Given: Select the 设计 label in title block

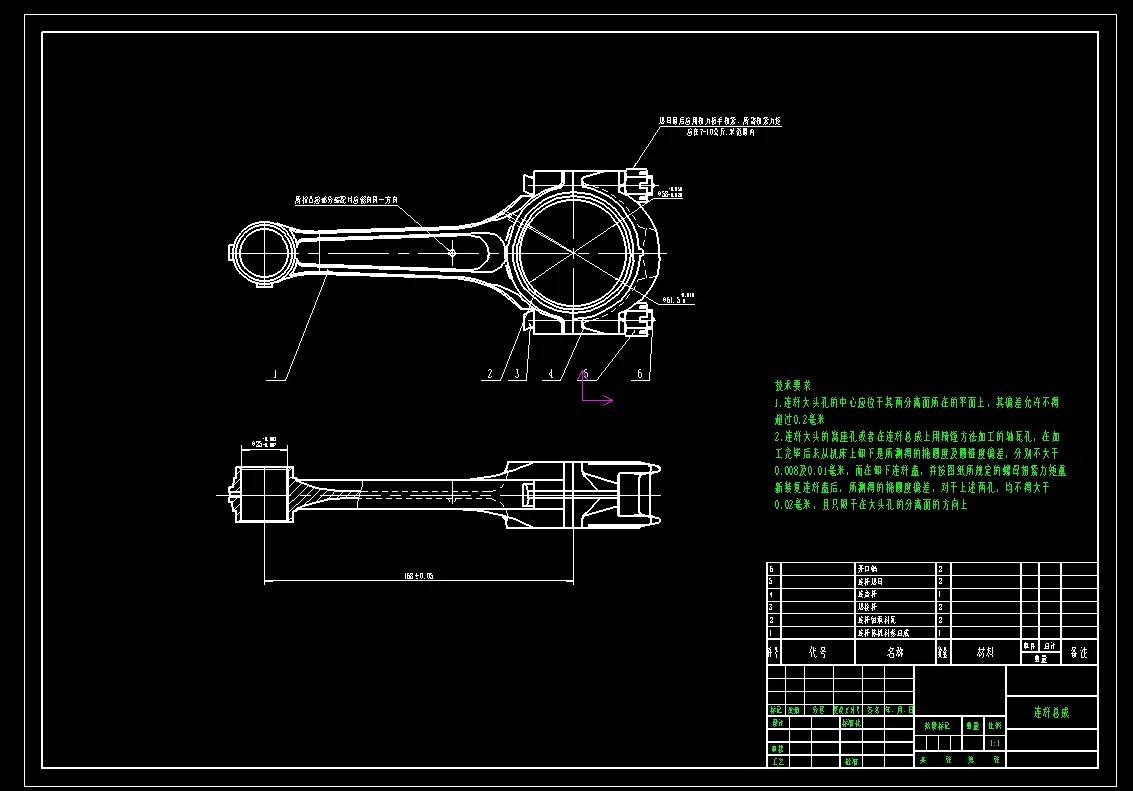Looking at the screenshot, I should (x=777, y=722).
